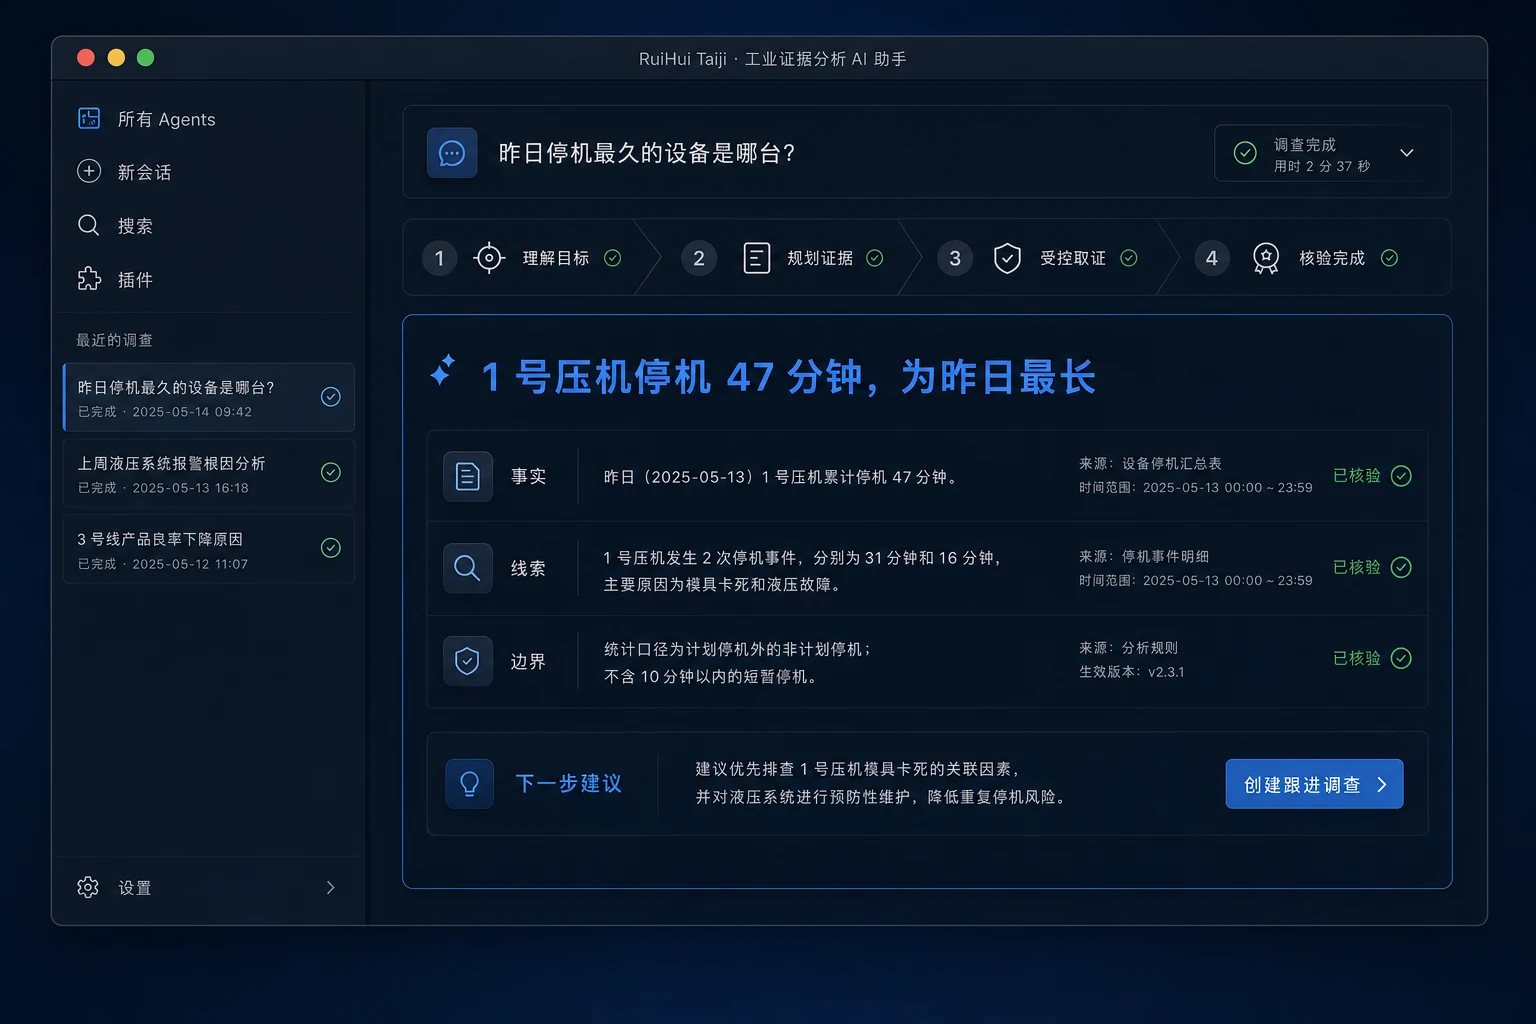Click the check mark after 核验完成

pos(1389,258)
